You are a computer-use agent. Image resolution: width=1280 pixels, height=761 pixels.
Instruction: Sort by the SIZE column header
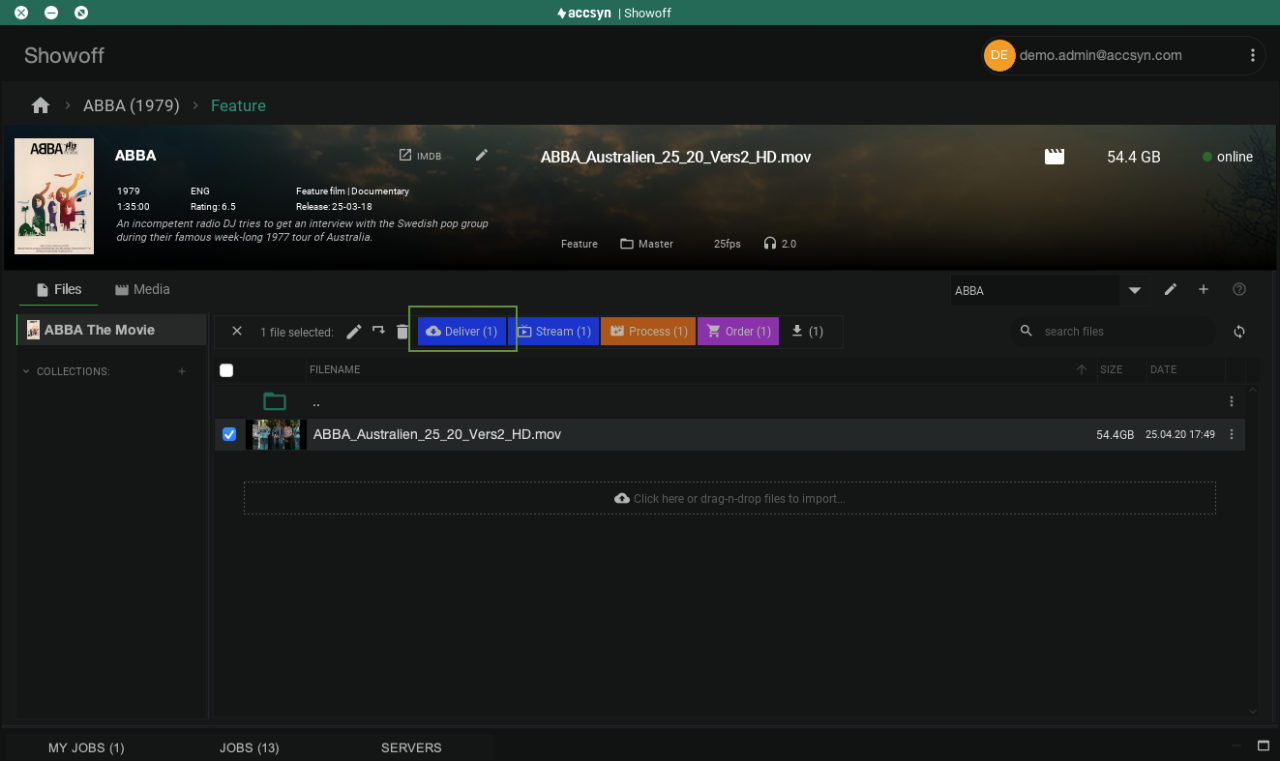pos(1111,370)
